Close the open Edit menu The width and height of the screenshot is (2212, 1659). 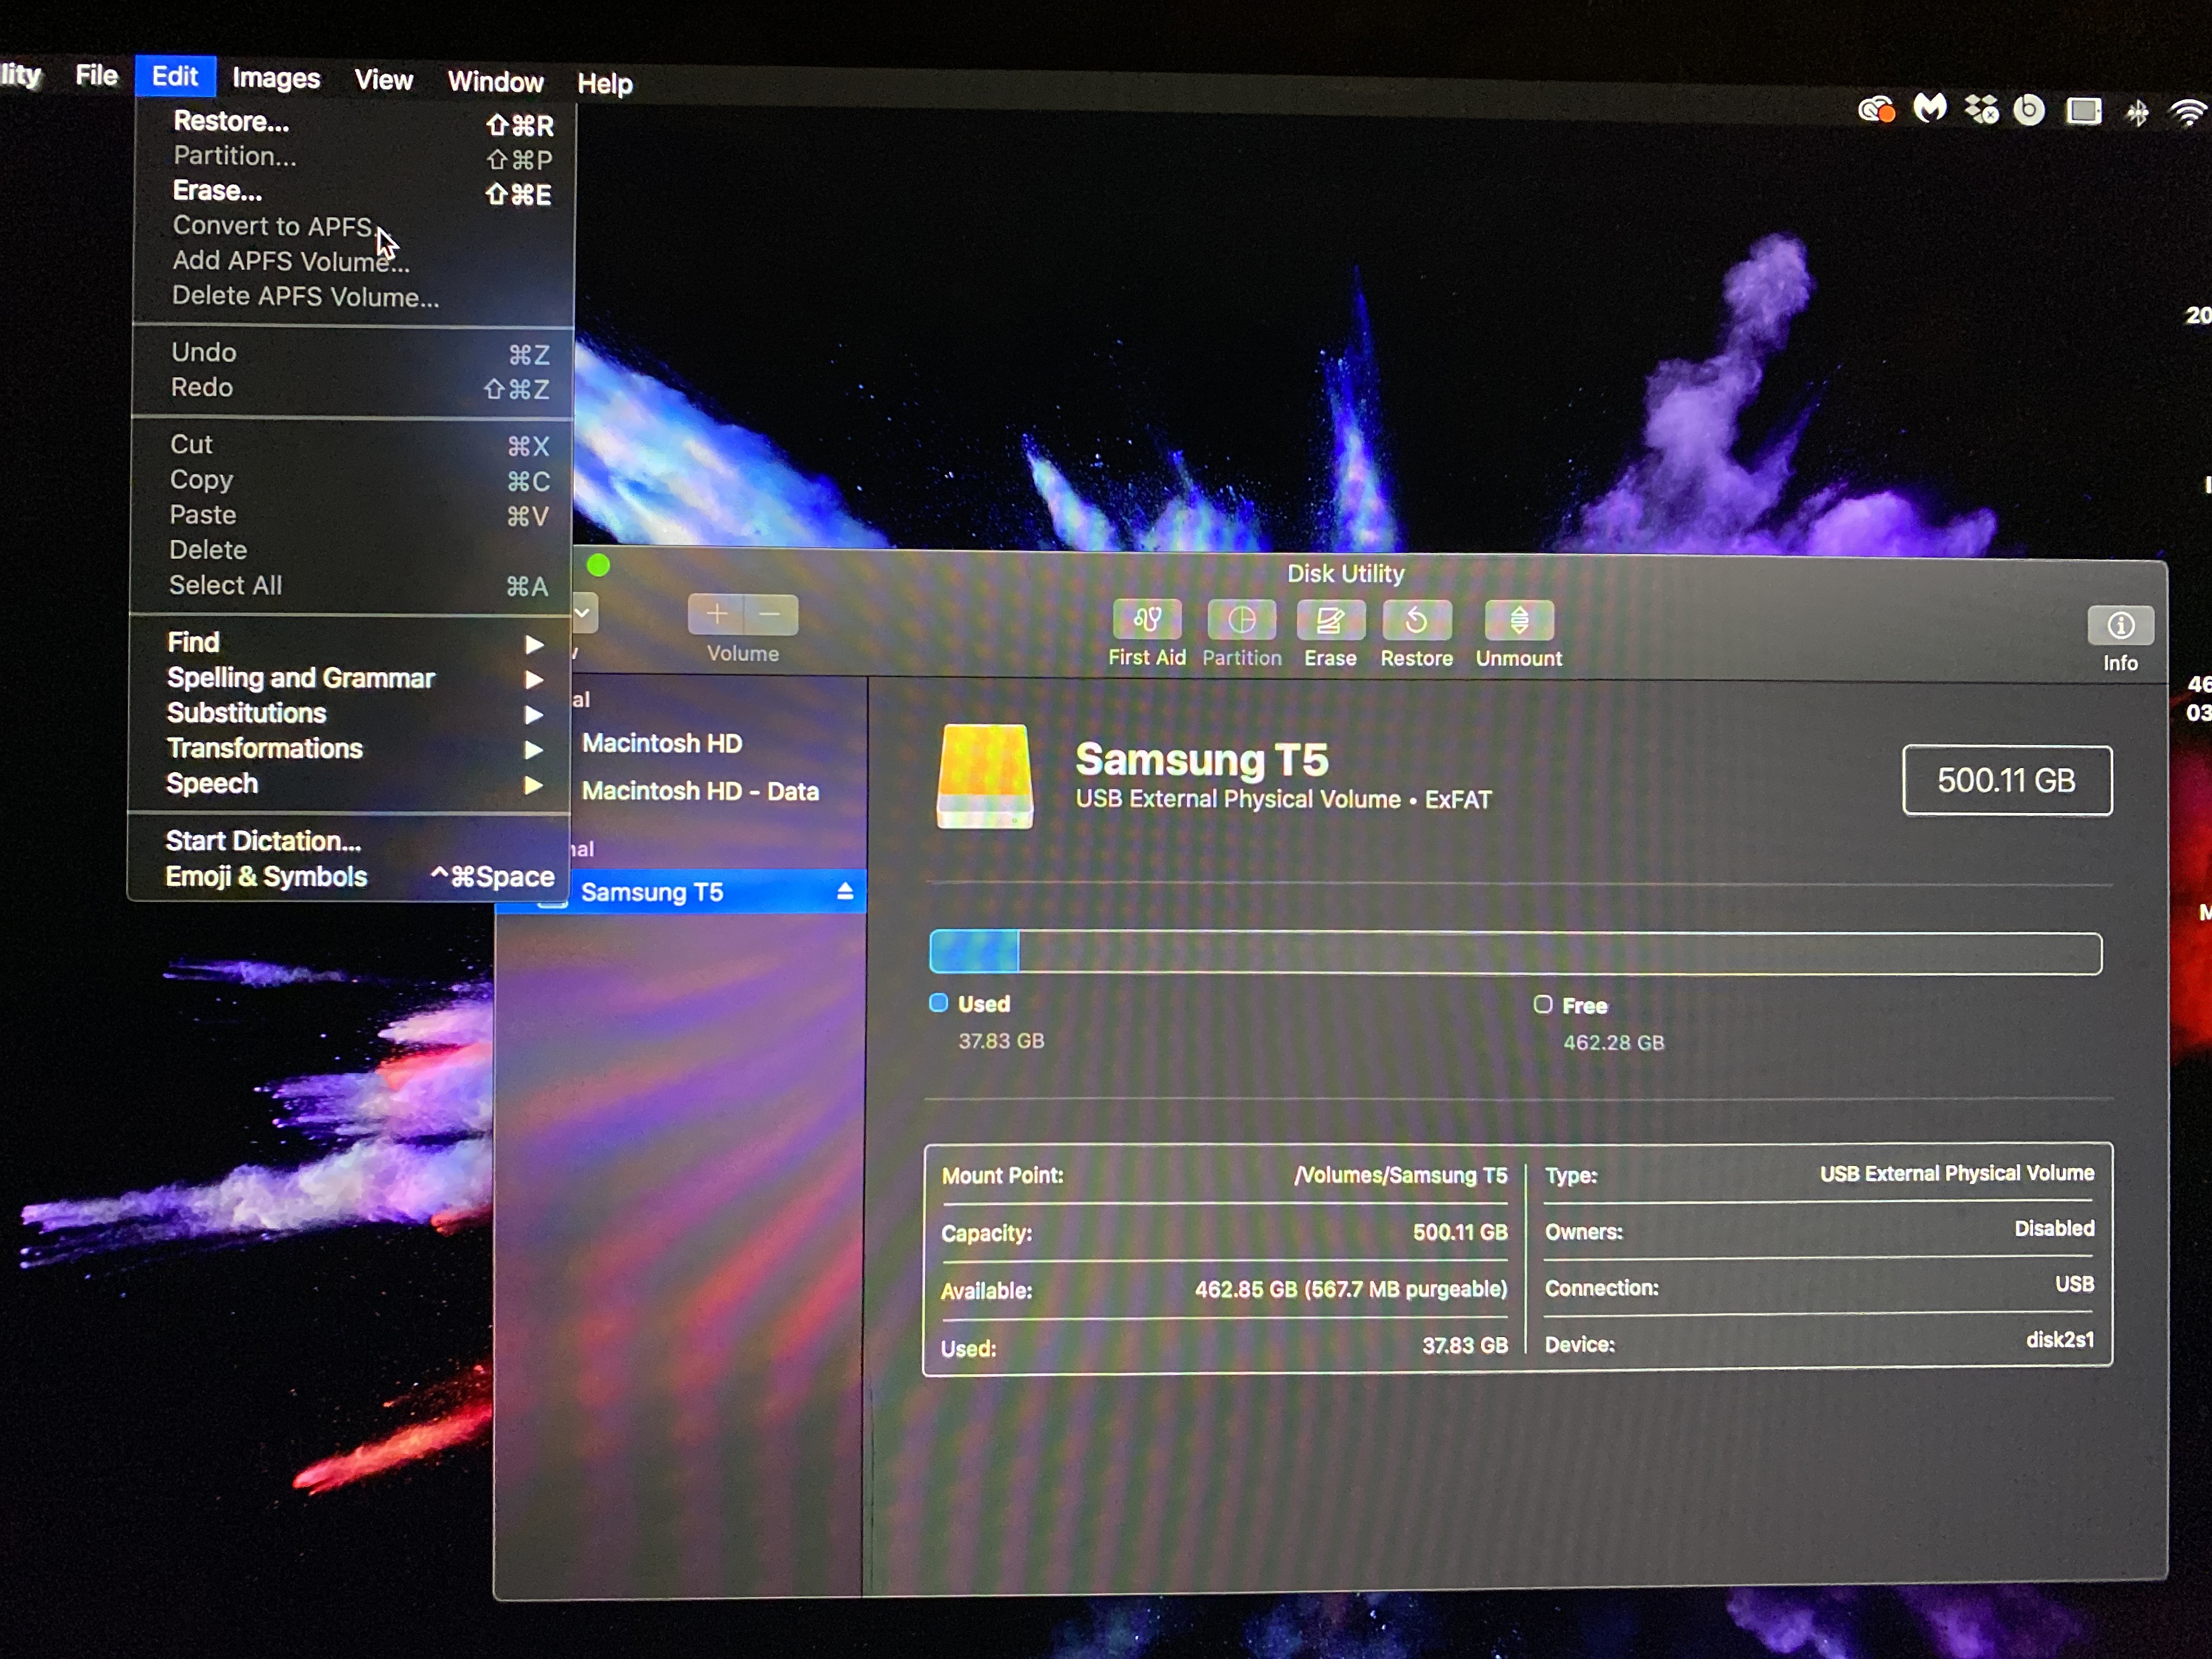coord(175,77)
